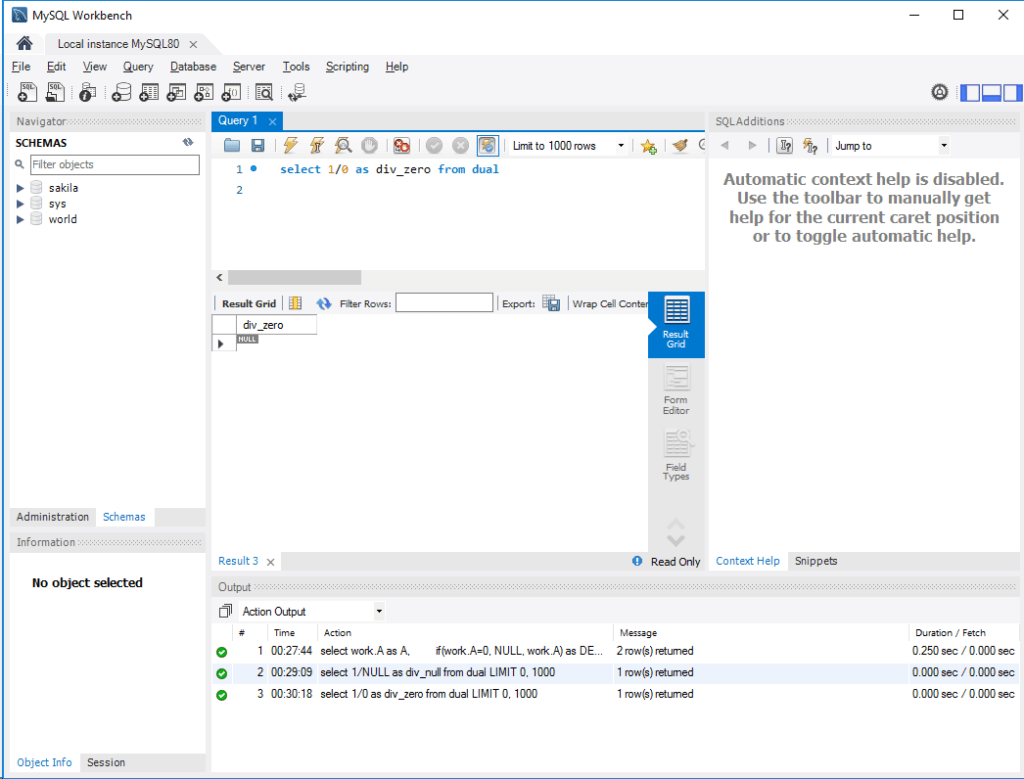Screen dimensions: 1024x779
Task: Add query to favorites star icon
Action: (648, 146)
